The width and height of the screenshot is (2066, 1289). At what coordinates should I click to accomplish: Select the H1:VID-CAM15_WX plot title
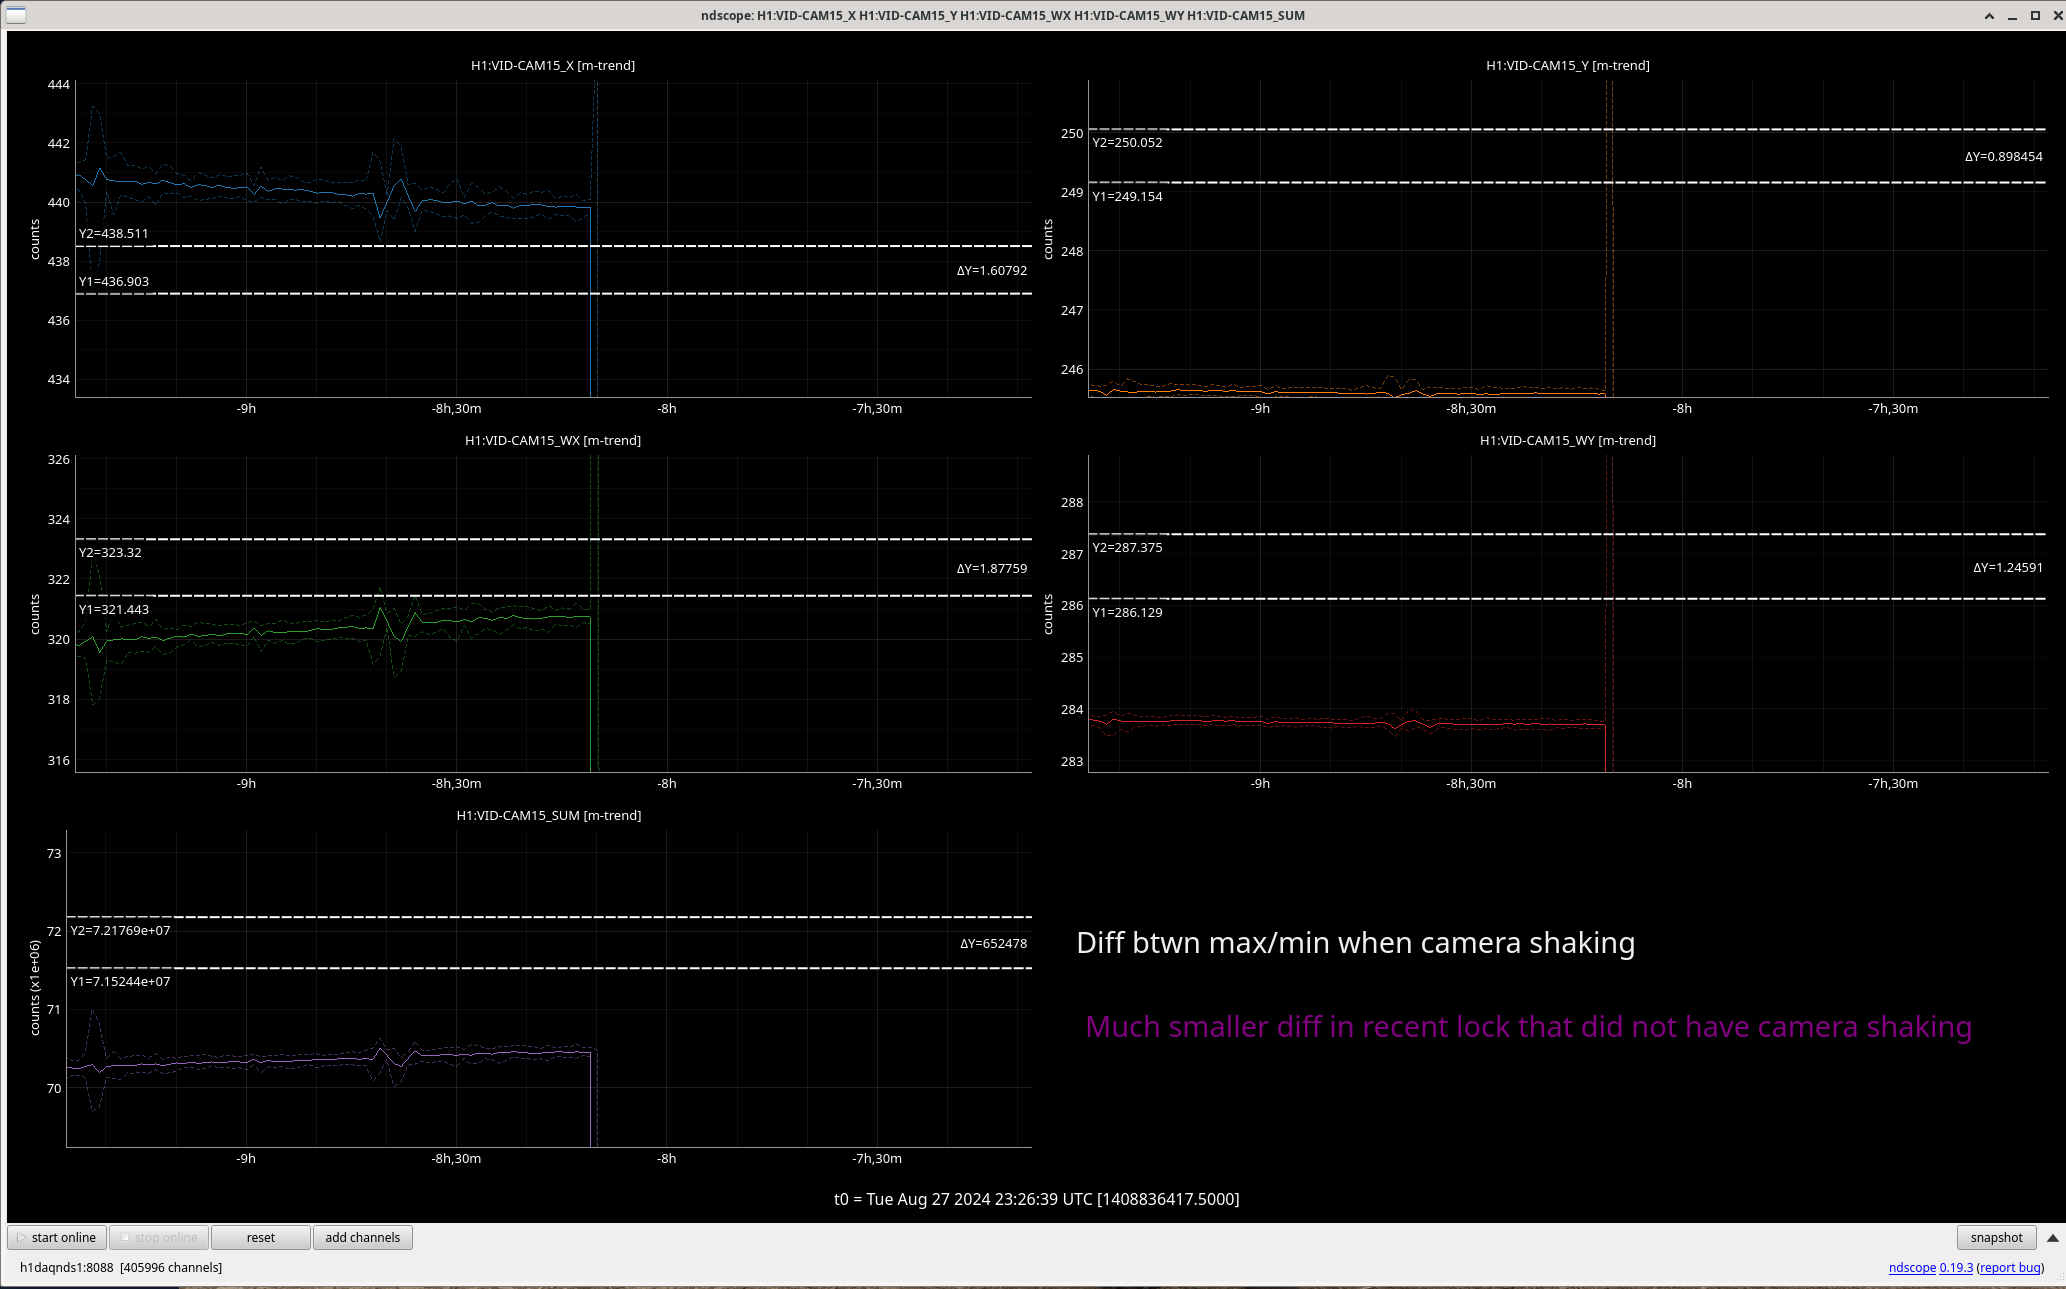coord(553,440)
